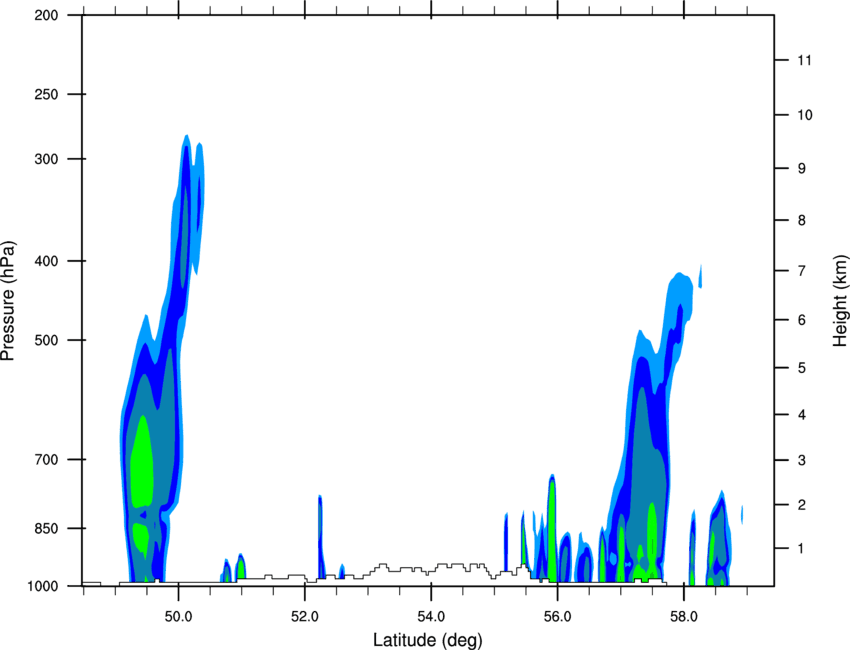Click the 3 km height label
The height and width of the screenshot is (650, 850).
[802, 461]
